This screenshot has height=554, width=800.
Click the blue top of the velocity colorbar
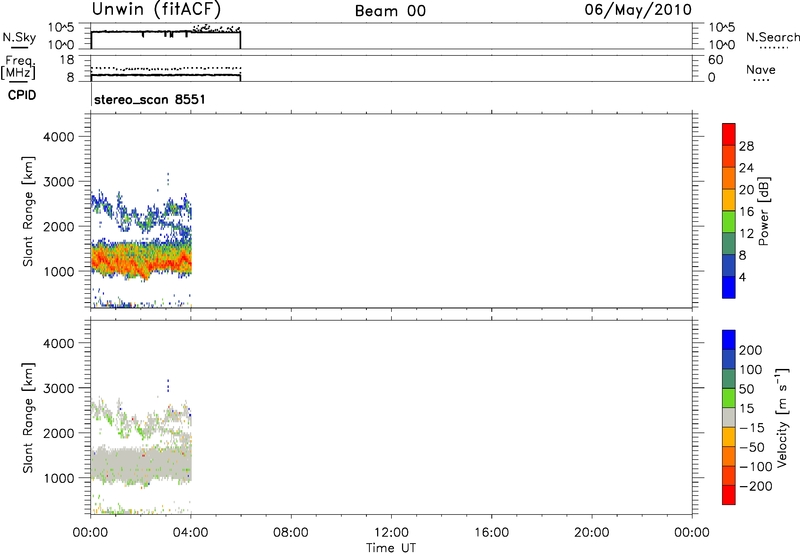[x=729, y=340]
